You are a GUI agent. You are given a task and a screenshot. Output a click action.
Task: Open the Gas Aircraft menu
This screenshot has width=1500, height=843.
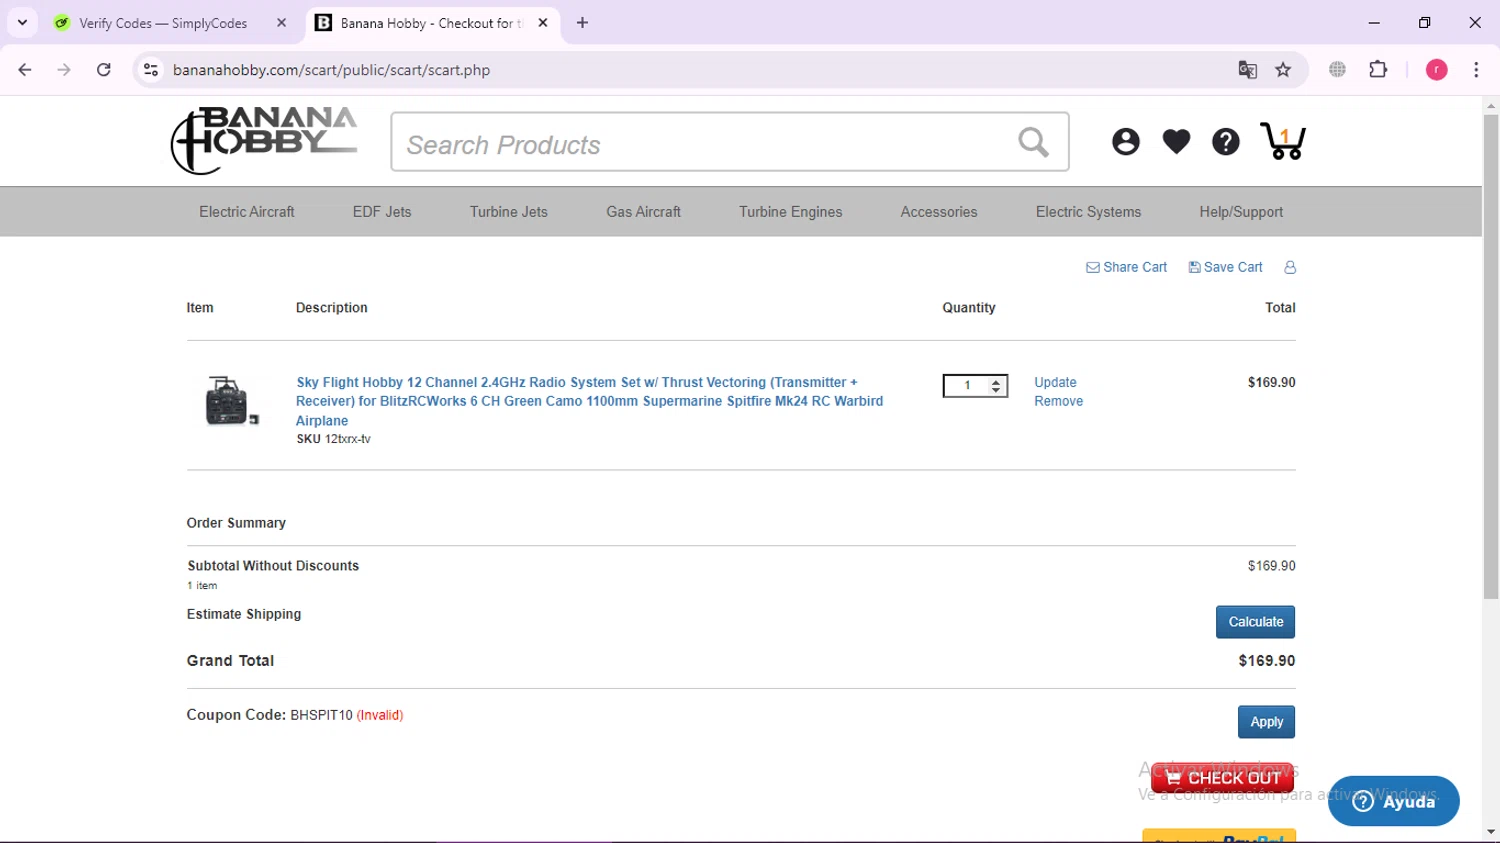[643, 212]
